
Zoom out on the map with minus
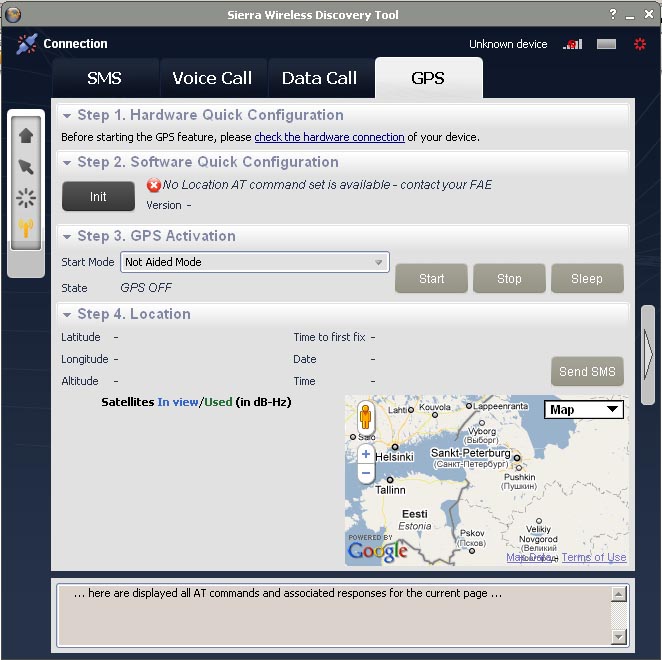coord(366,473)
